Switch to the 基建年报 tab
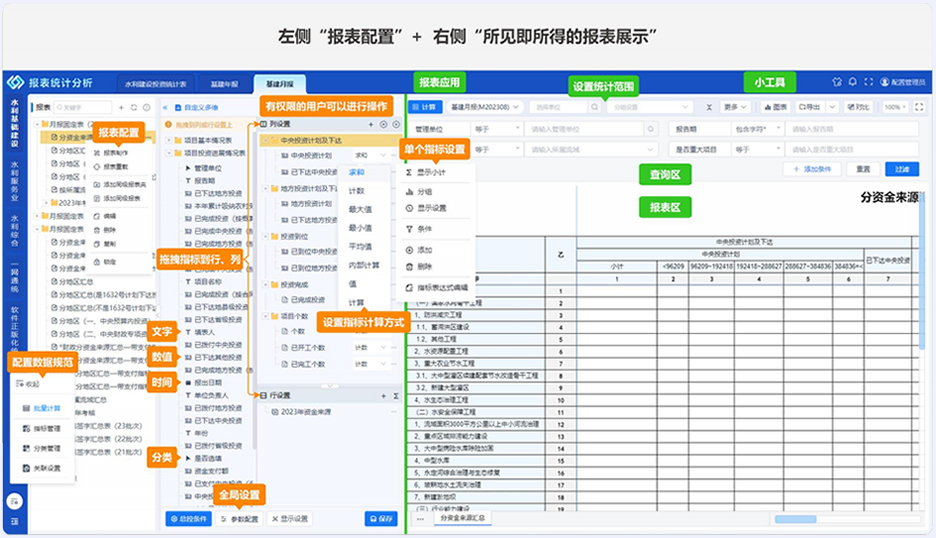 (223, 83)
